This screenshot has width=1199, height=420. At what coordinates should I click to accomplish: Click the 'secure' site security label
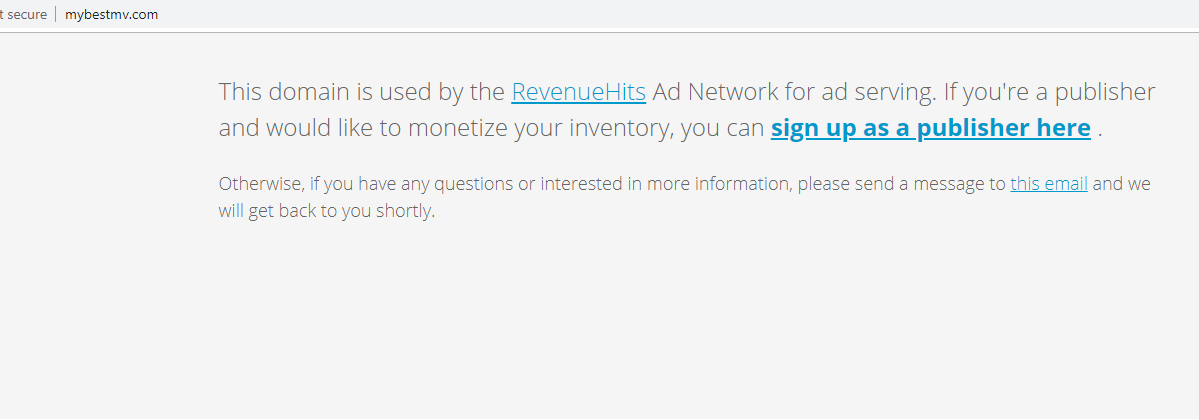point(27,15)
